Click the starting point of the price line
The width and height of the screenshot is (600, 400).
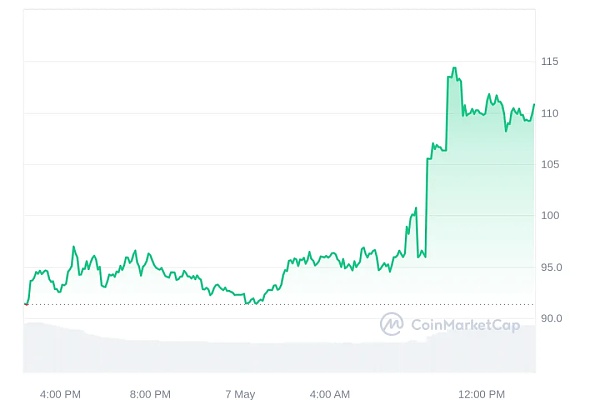tap(25, 303)
